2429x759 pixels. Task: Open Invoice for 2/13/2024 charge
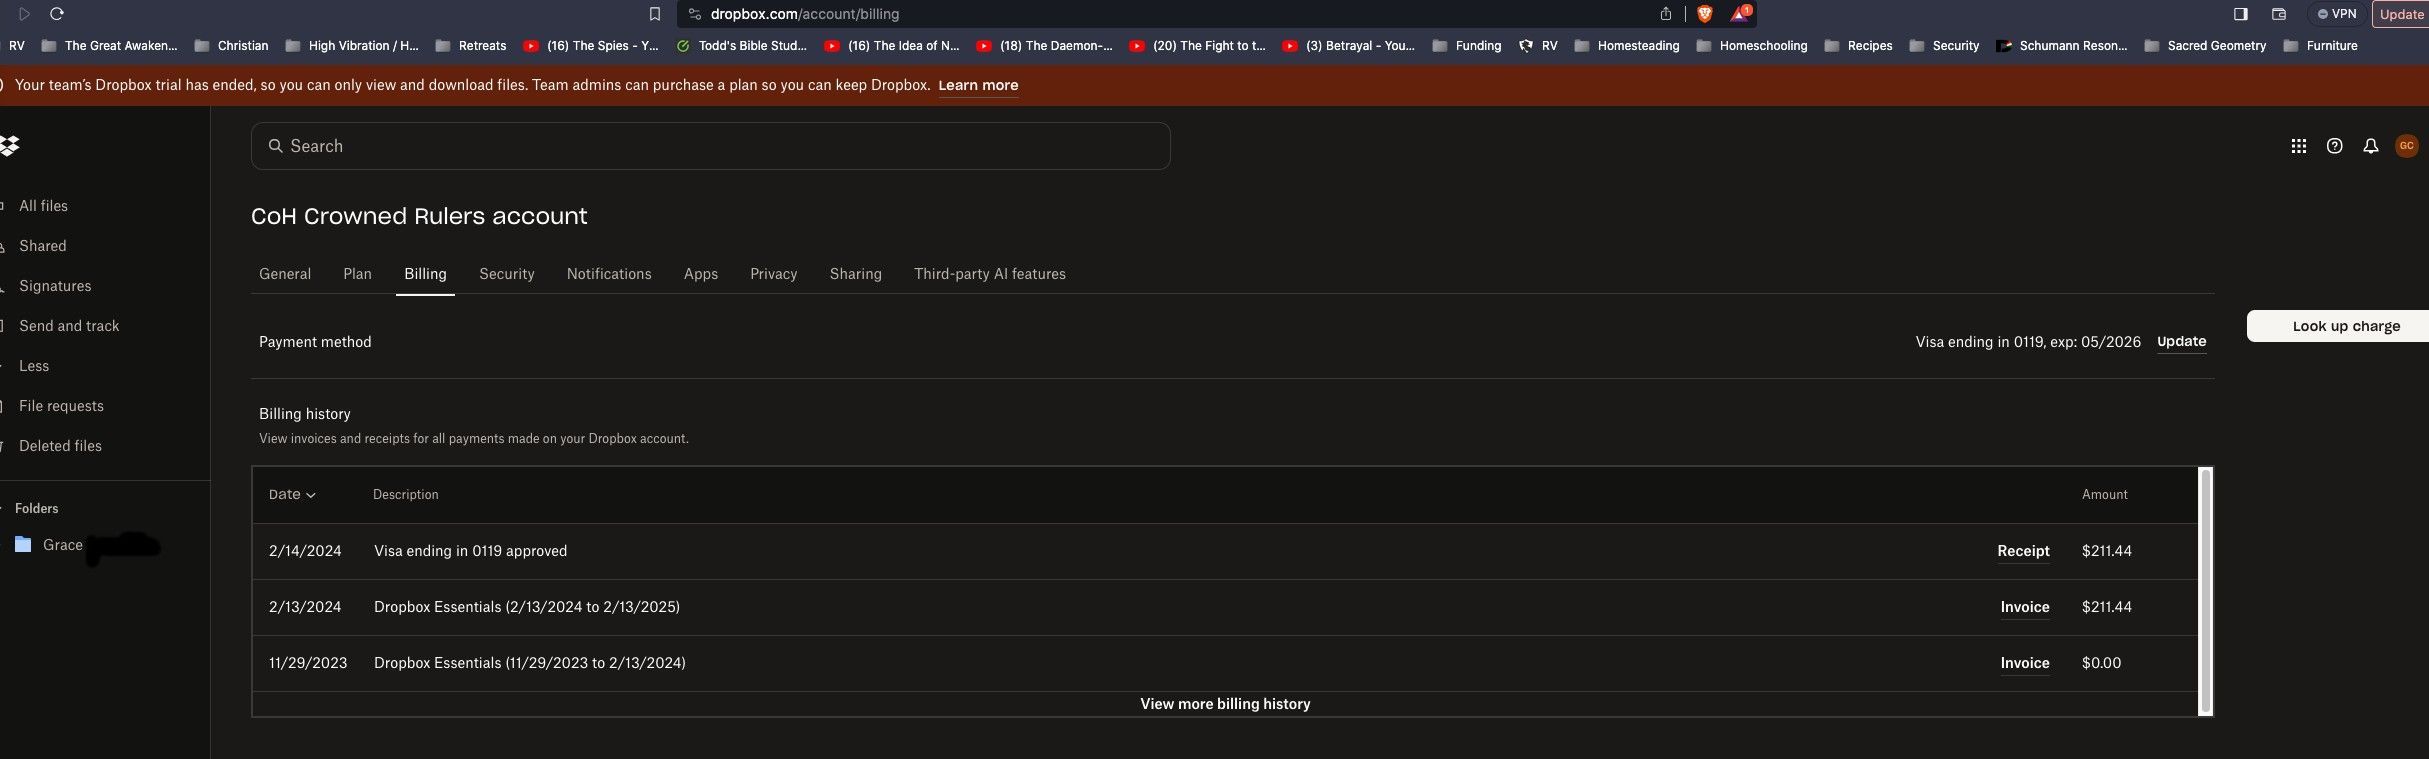2025,607
